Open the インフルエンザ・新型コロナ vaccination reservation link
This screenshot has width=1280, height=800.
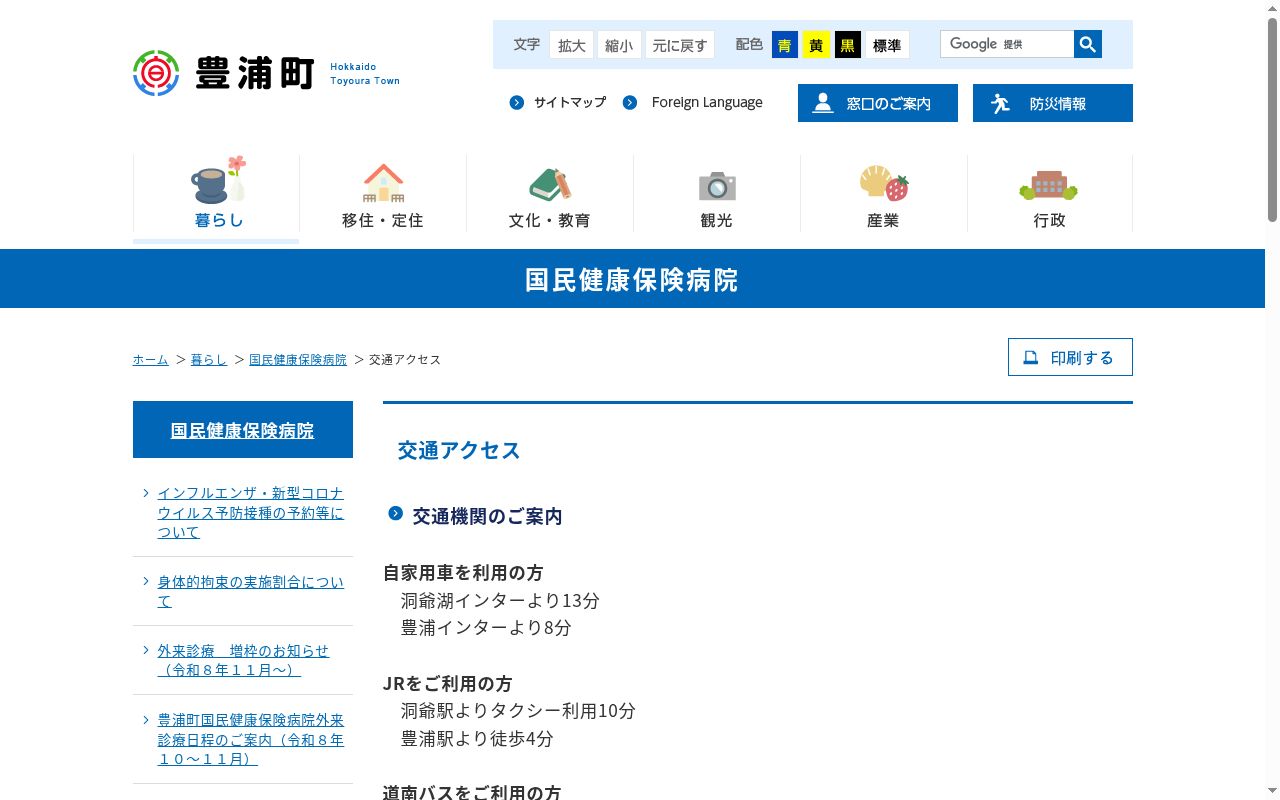250,512
